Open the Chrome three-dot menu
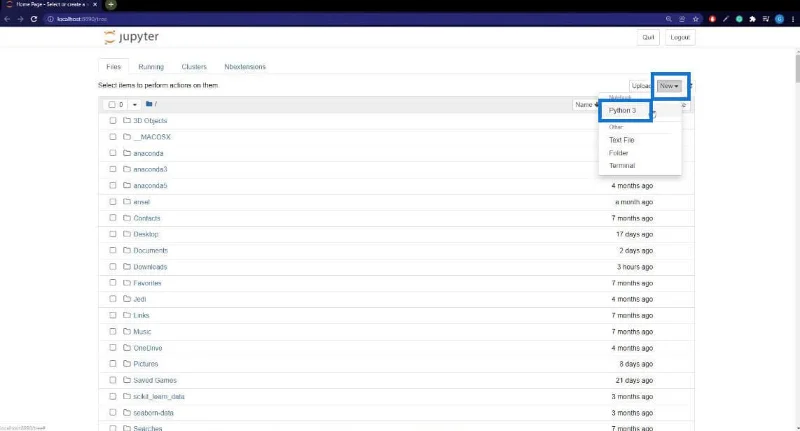800x431 pixels. tap(792, 19)
